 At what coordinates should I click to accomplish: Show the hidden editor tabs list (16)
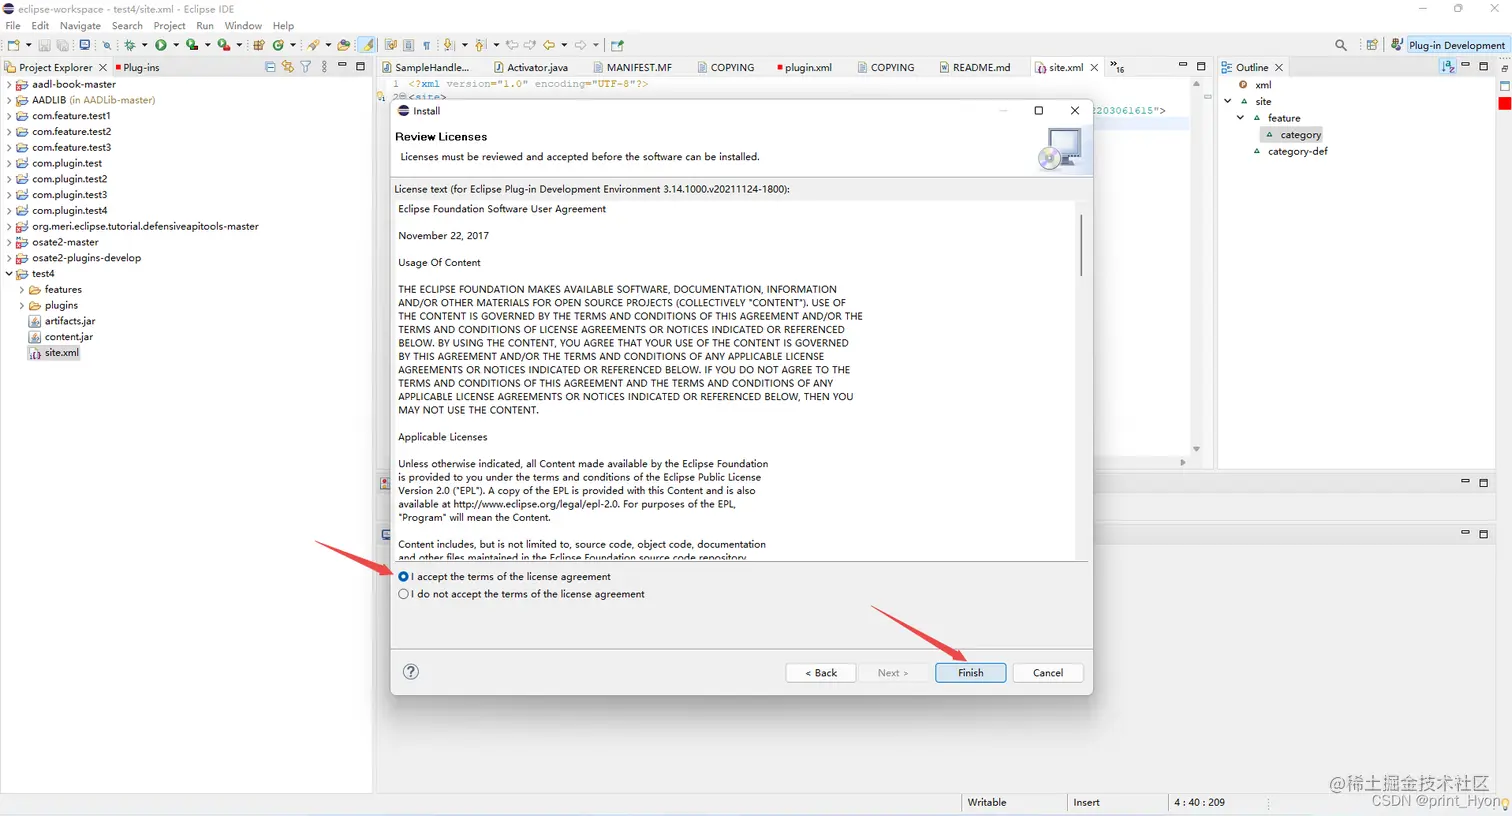coord(1118,67)
